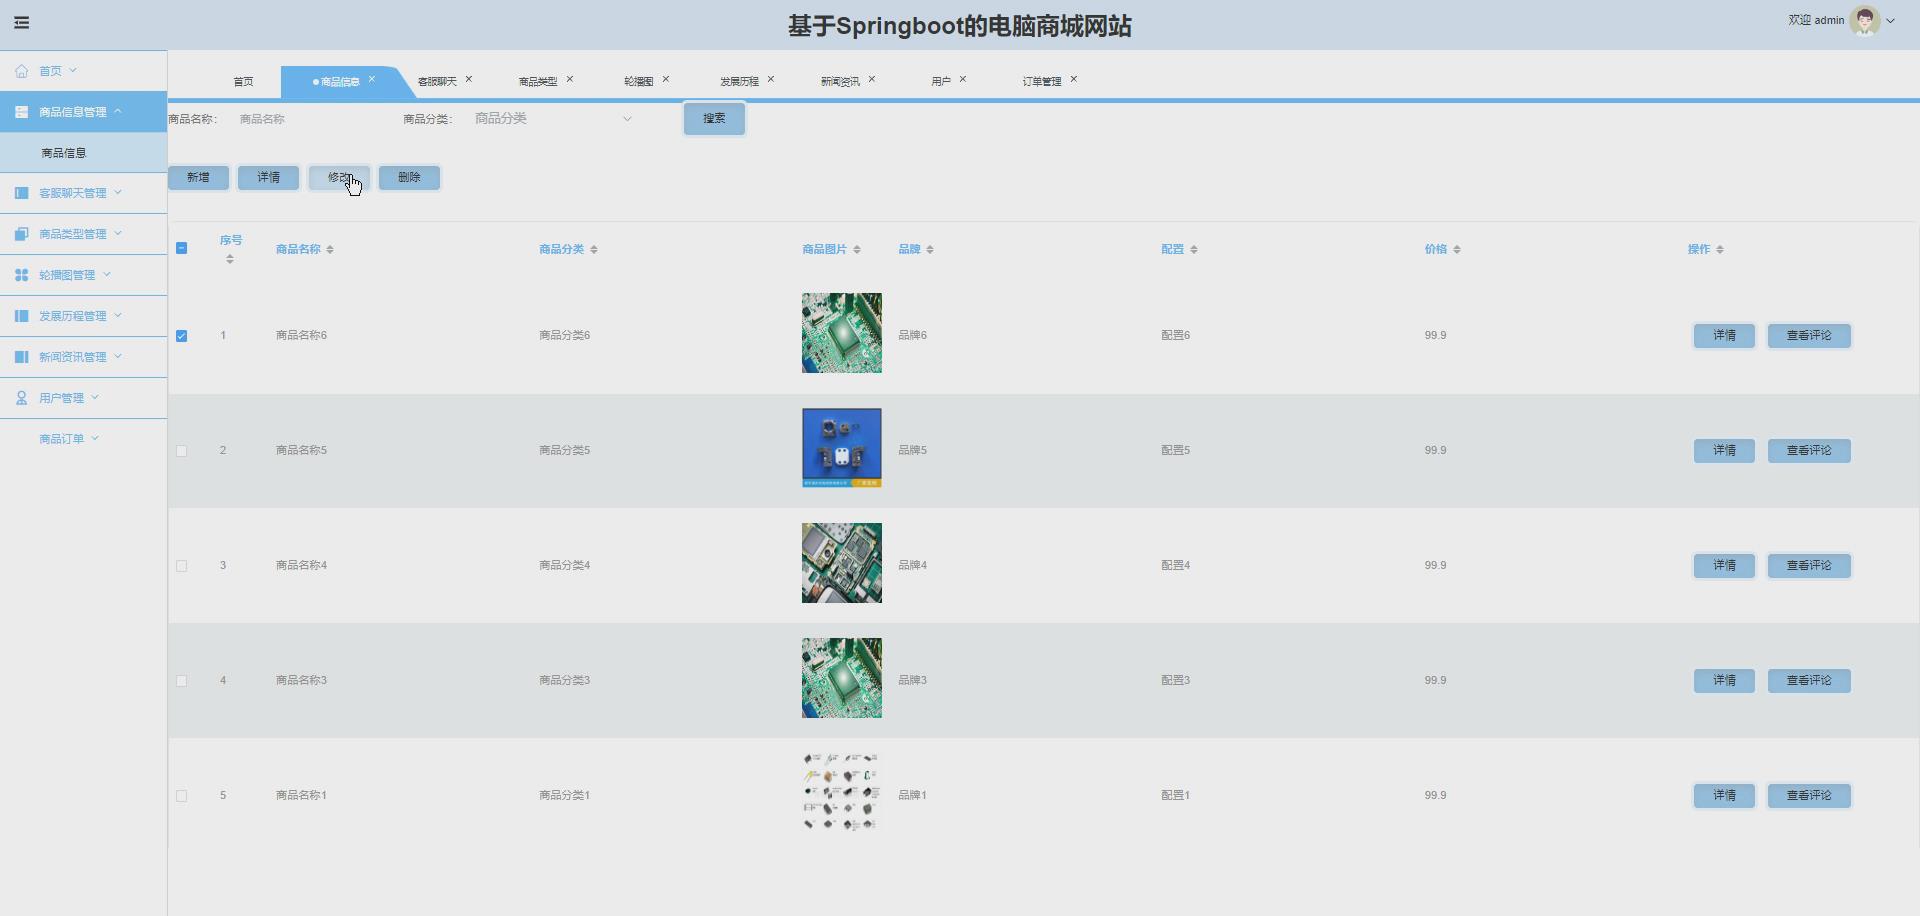This screenshot has height=916, width=1920.
Task: Open the 商品分类 dropdown
Action: click(551, 118)
